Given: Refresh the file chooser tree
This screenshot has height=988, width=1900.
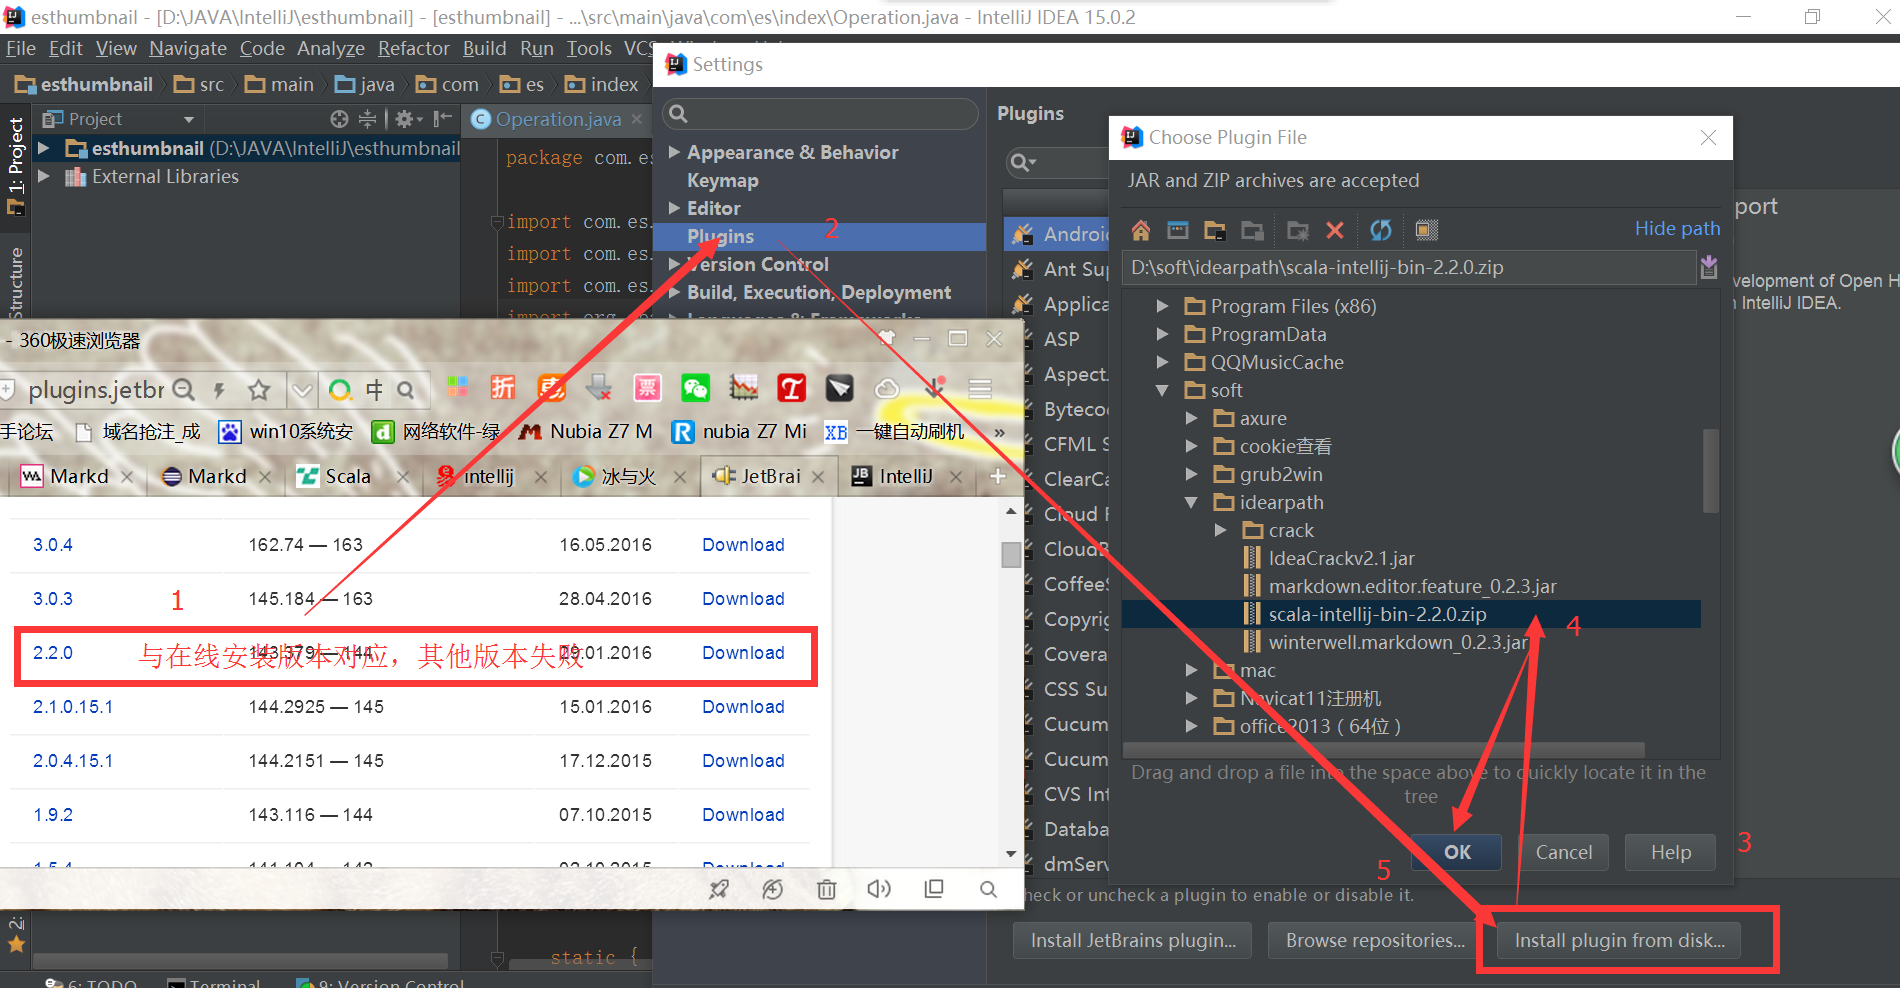Looking at the screenshot, I should (1381, 231).
